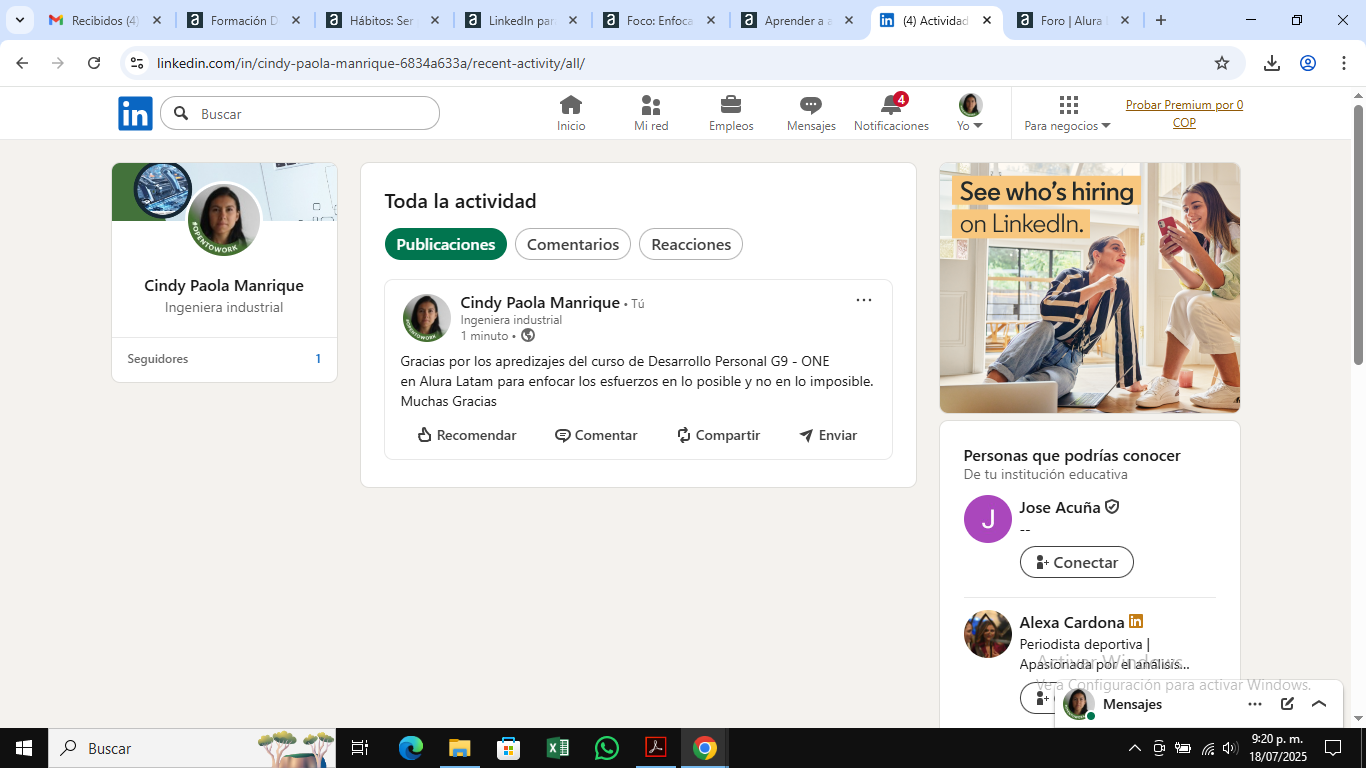Image resolution: width=1366 pixels, height=768 pixels.
Task: Launch Microsoft Edge from taskbar
Action: (410, 748)
